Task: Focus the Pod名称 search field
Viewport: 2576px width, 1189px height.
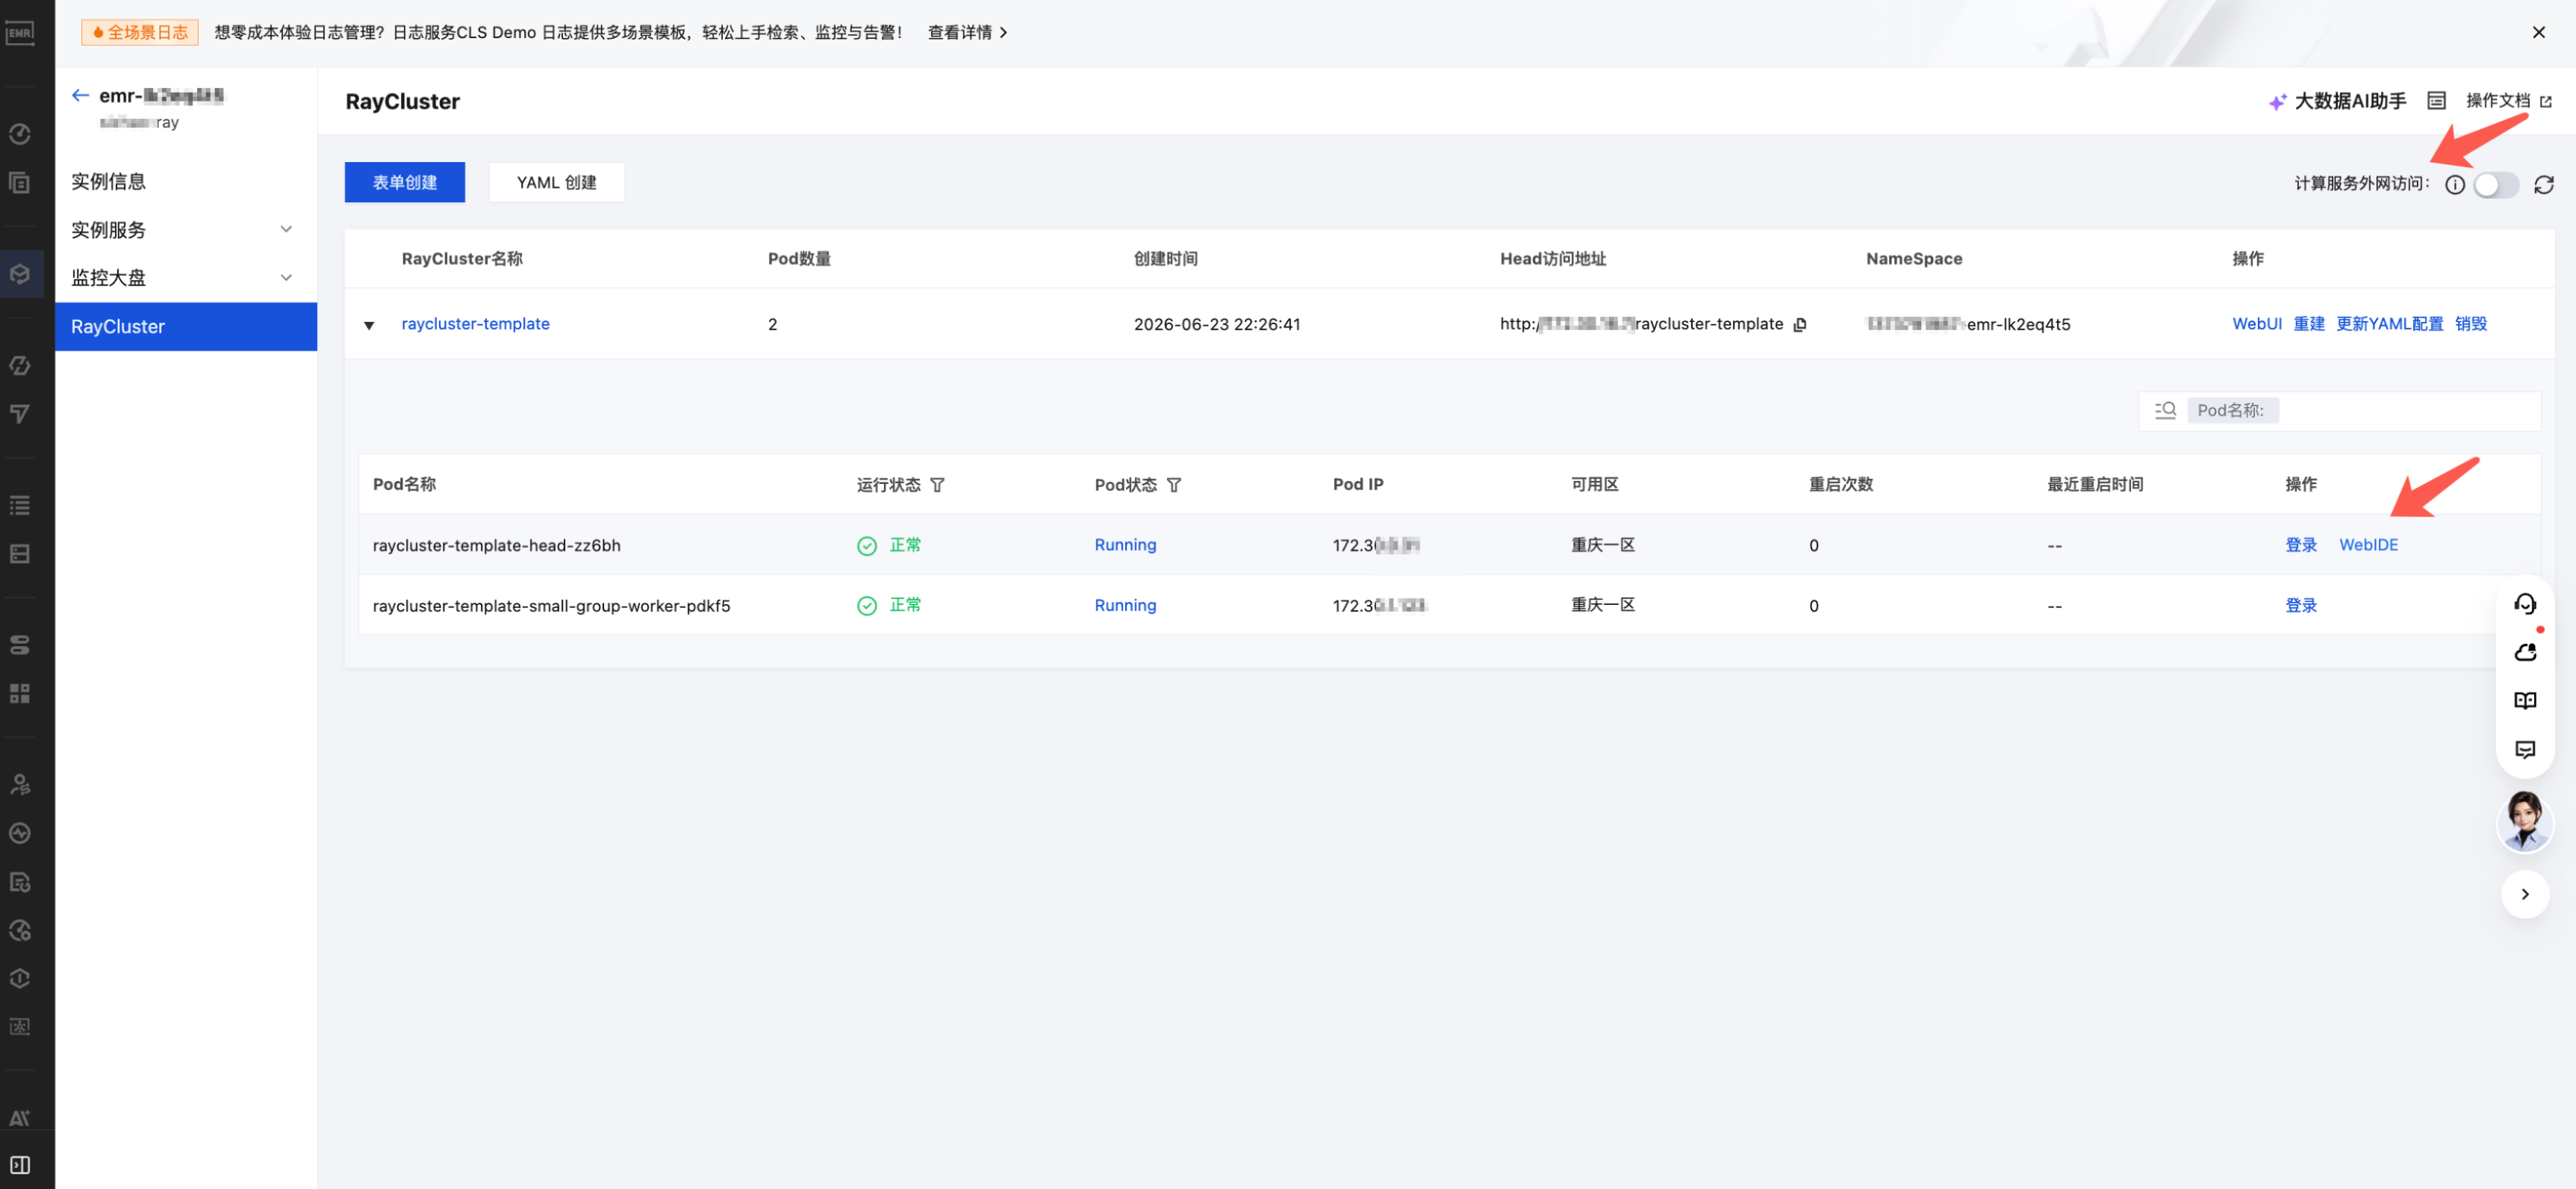Action: coord(2340,410)
